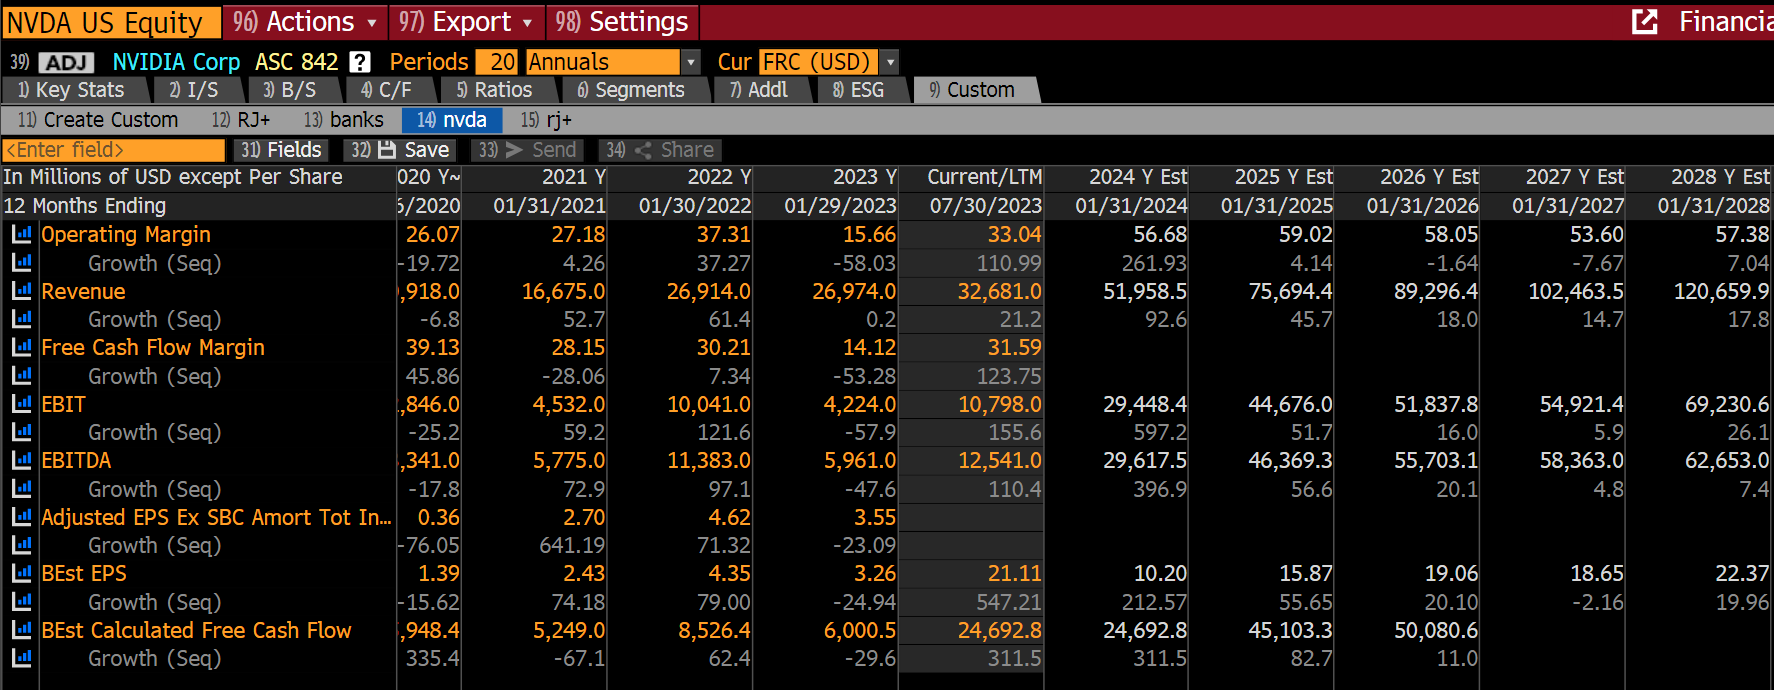The width and height of the screenshot is (1774, 690).
Task: Click the Current/LTM column header
Action: pos(984,177)
